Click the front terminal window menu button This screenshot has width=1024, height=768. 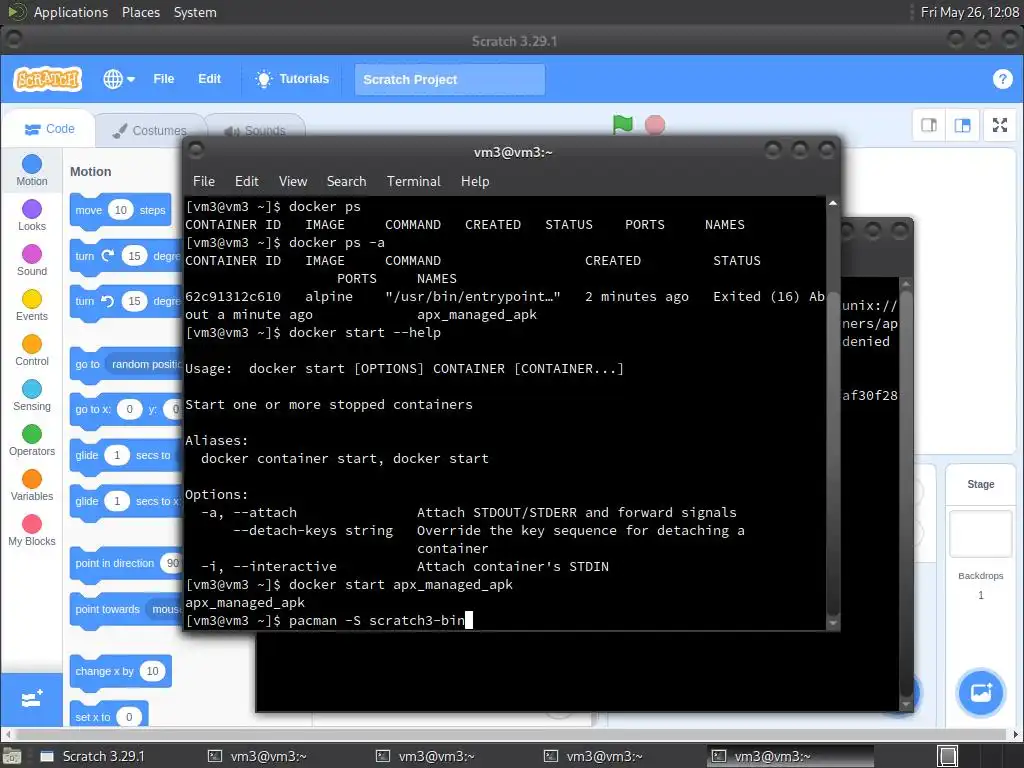click(195, 150)
